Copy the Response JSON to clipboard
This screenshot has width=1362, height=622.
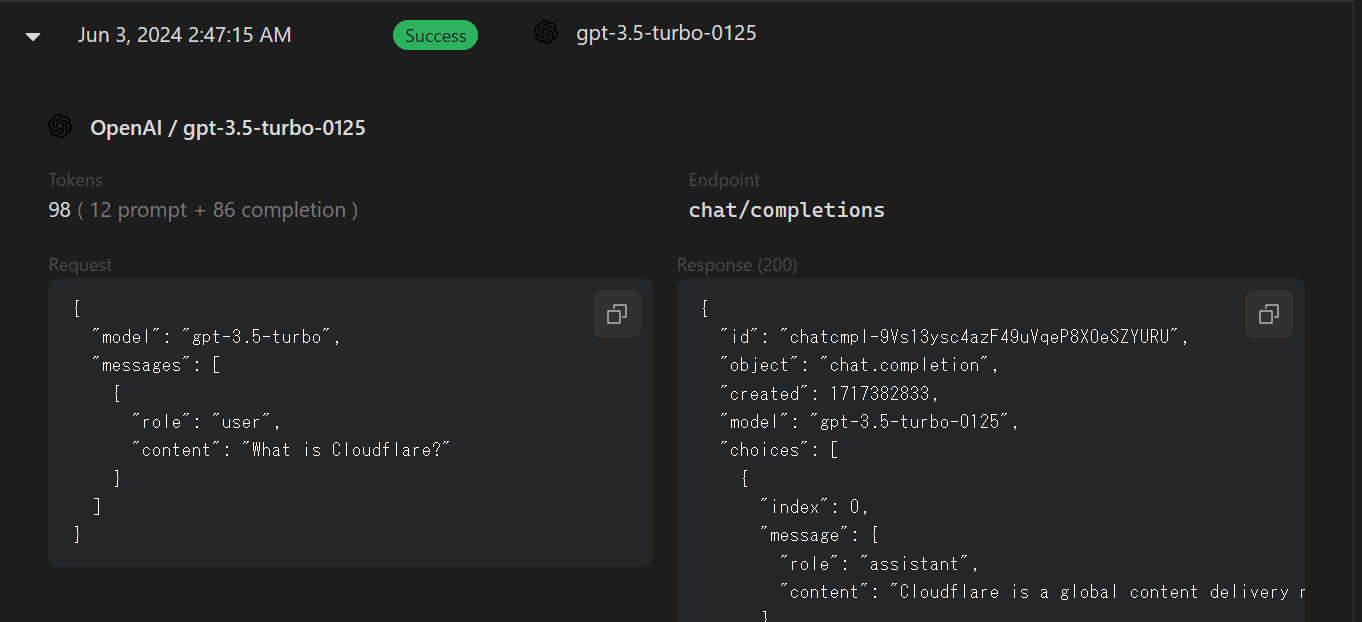click(1269, 314)
